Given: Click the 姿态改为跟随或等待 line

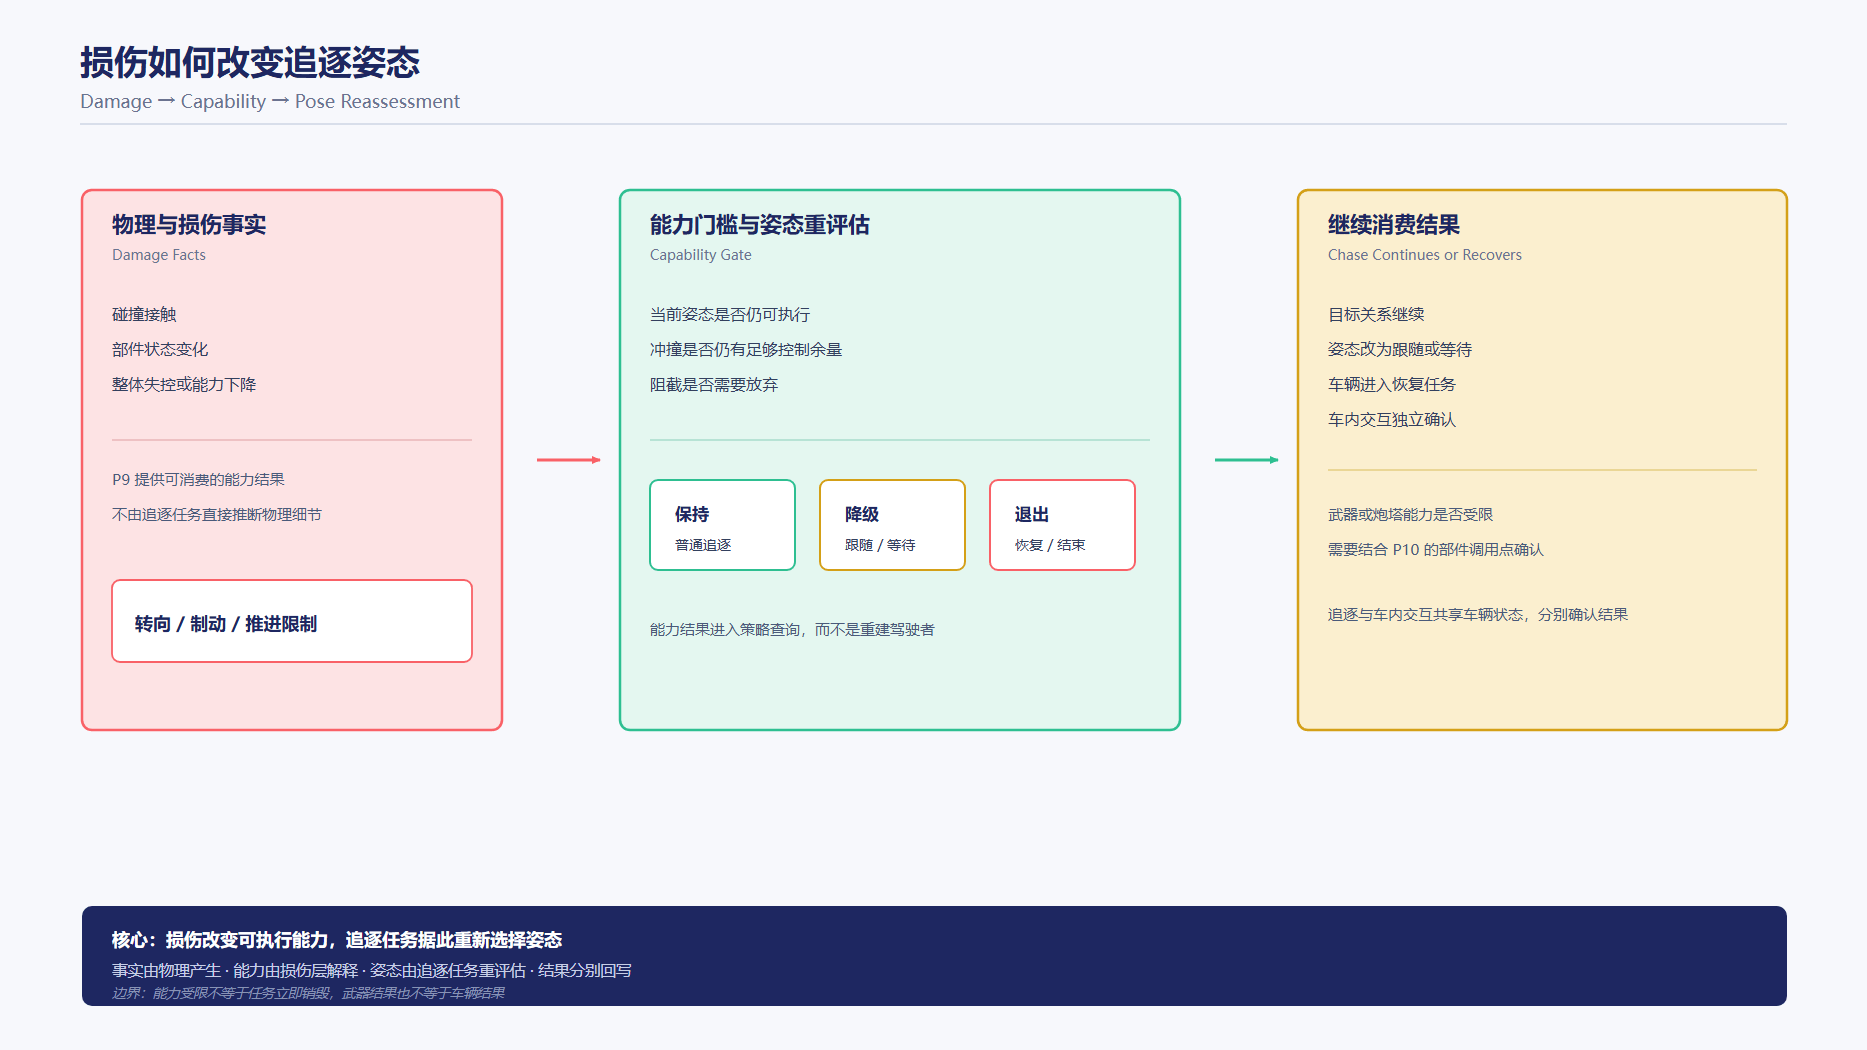Looking at the screenshot, I should pos(1400,349).
